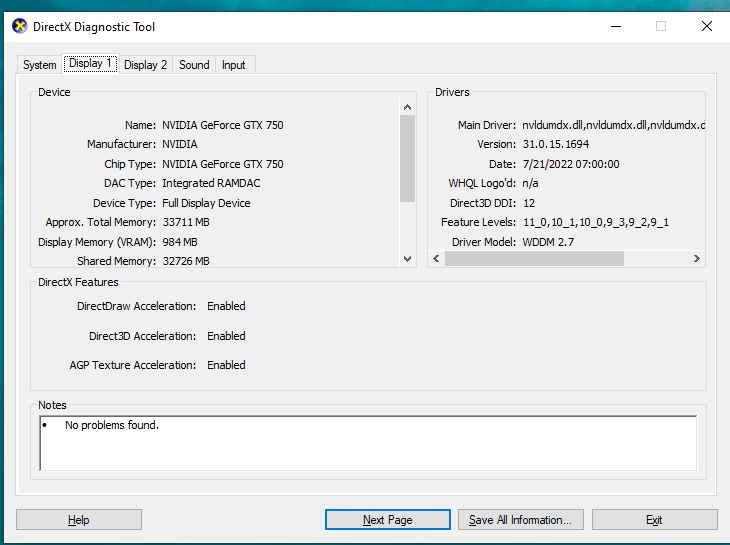The height and width of the screenshot is (545, 730).
Task: Click the Display 1 tab
Action: point(91,64)
